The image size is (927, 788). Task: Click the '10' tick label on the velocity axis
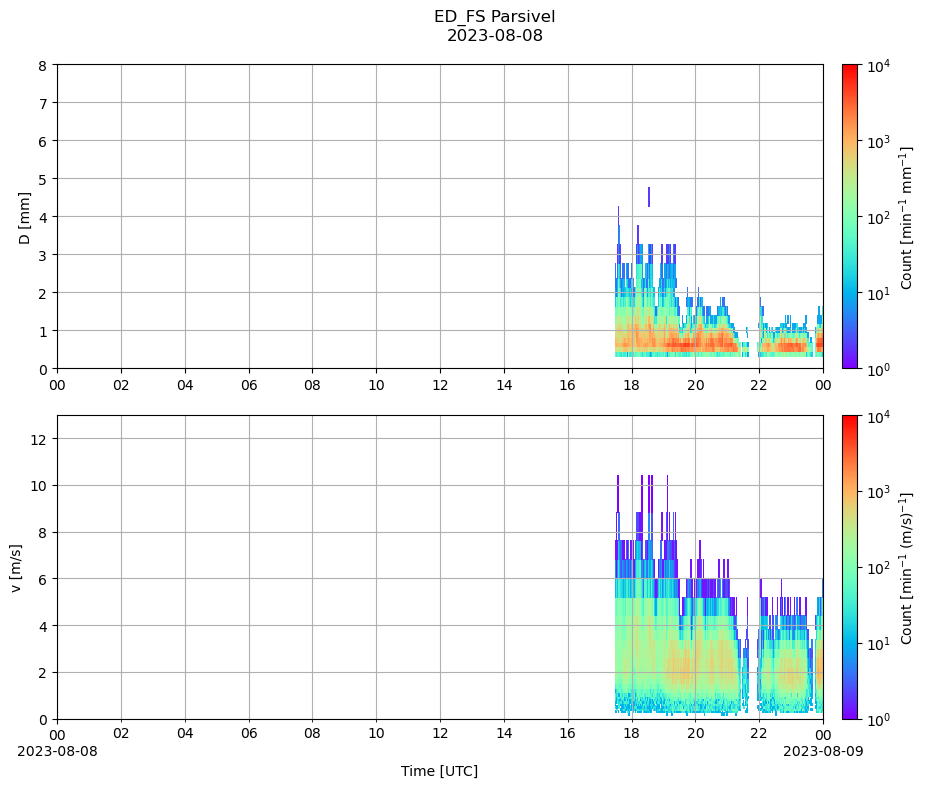tap(38, 486)
